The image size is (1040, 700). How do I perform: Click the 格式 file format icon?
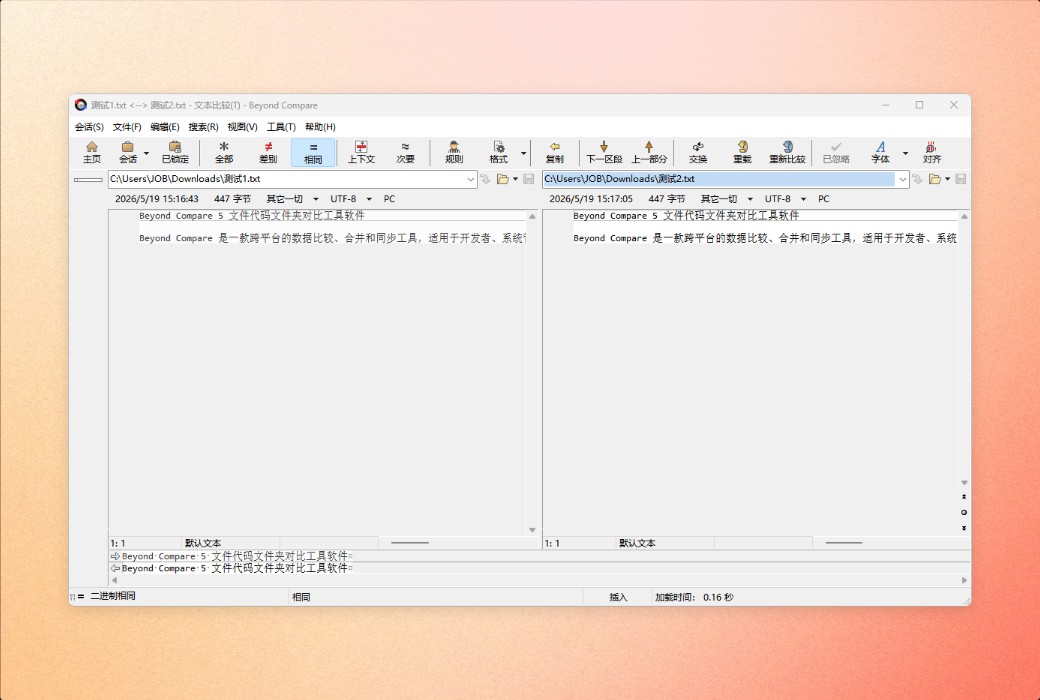coord(498,152)
